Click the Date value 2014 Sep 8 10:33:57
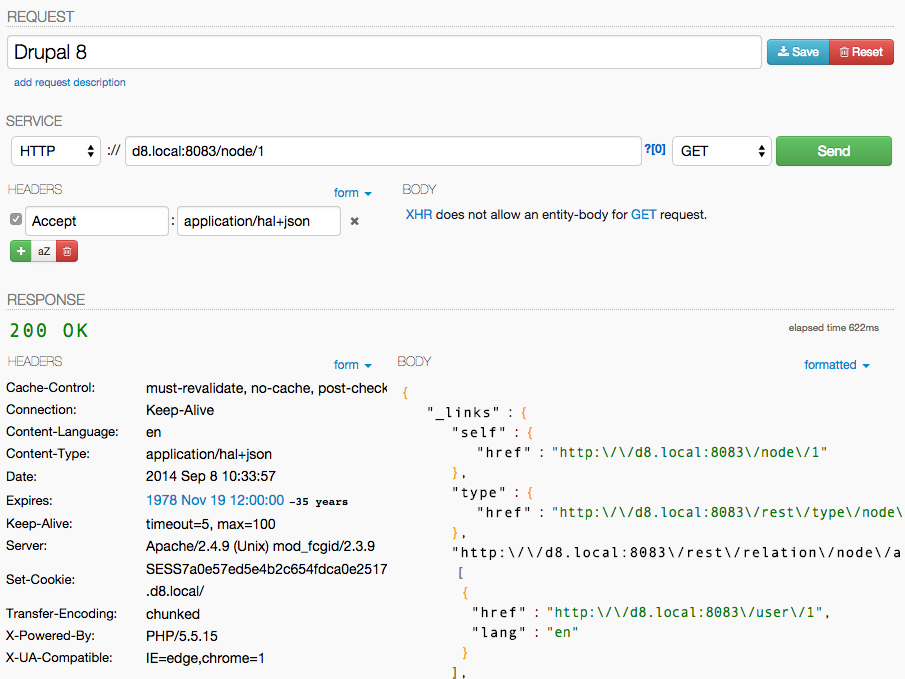Screen dimensions: 905x679 click(211, 476)
